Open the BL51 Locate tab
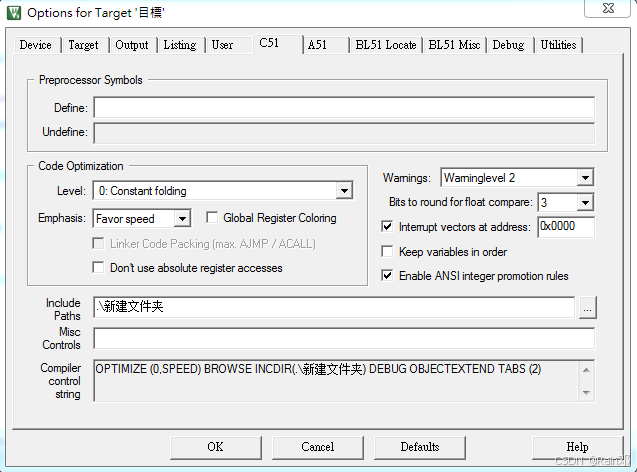 386,45
